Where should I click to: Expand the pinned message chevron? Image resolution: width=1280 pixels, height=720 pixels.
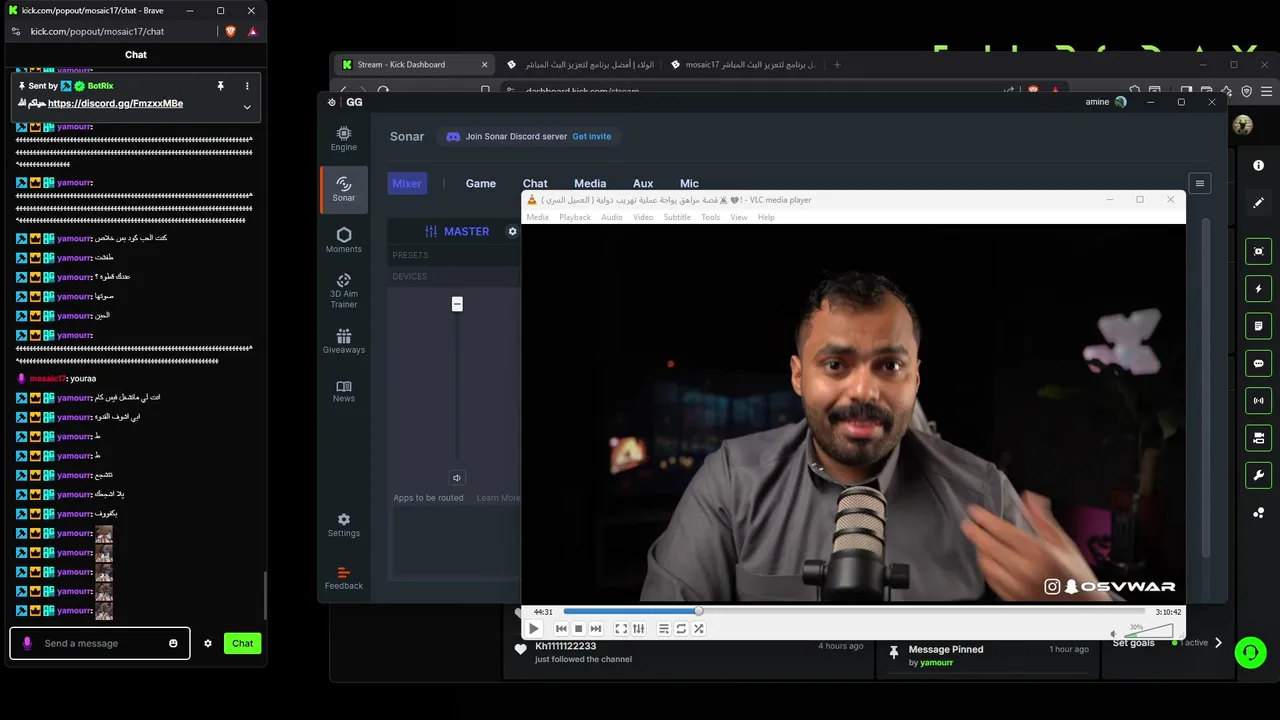247,107
